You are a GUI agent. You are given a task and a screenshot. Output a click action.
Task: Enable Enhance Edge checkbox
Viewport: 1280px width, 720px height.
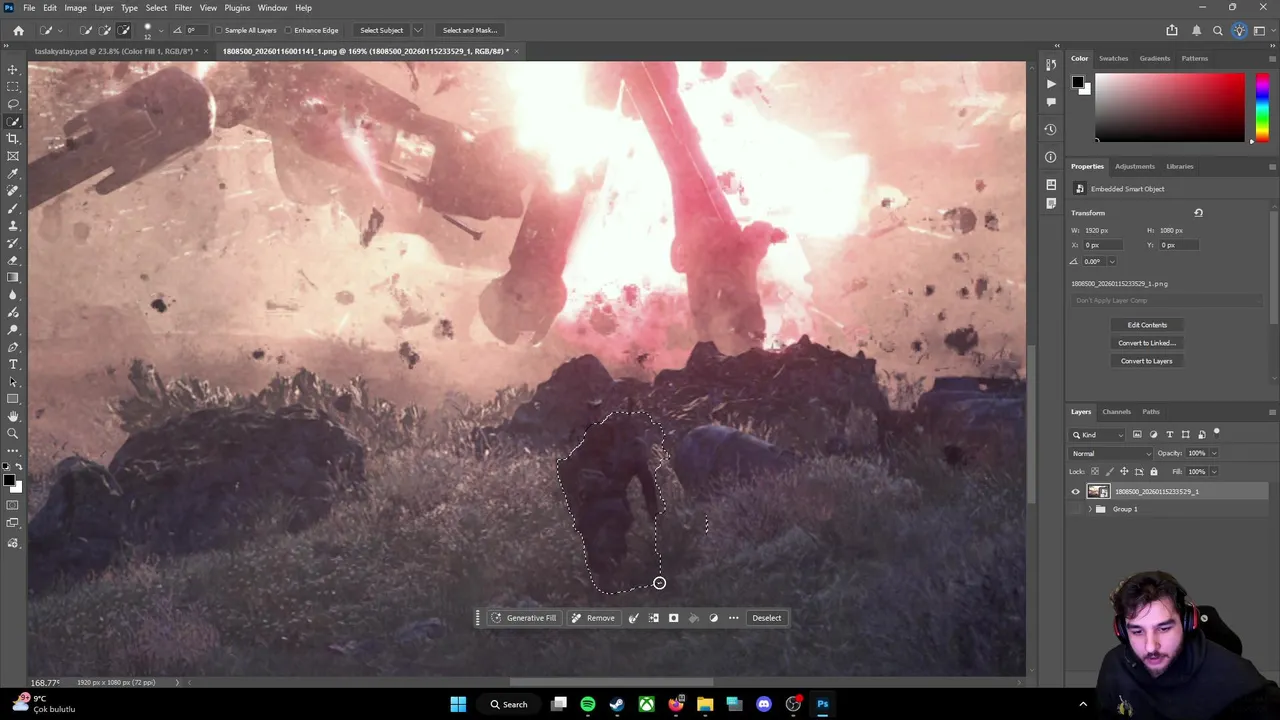(x=289, y=30)
